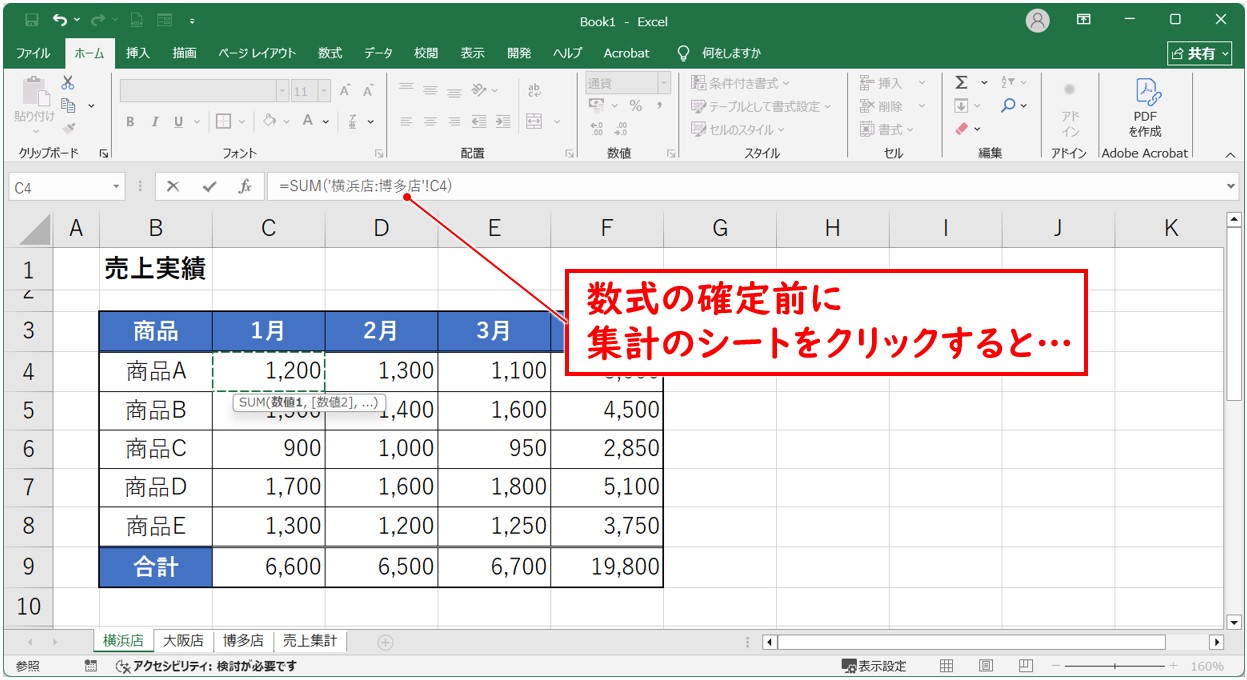
Task: Expand the number format 通貨 dropdown
Action: click(x=663, y=84)
